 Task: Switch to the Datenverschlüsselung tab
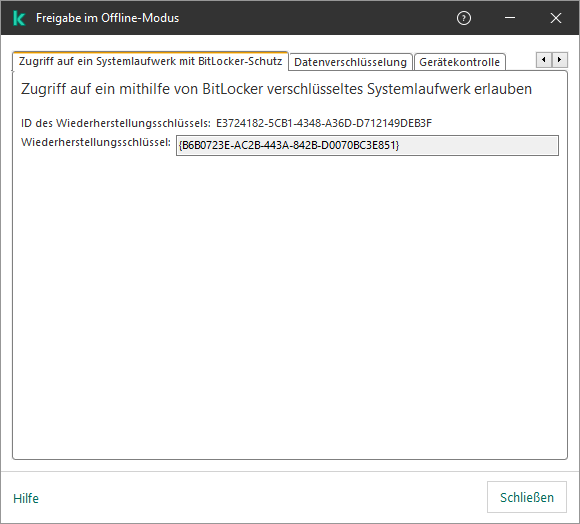point(350,62)
